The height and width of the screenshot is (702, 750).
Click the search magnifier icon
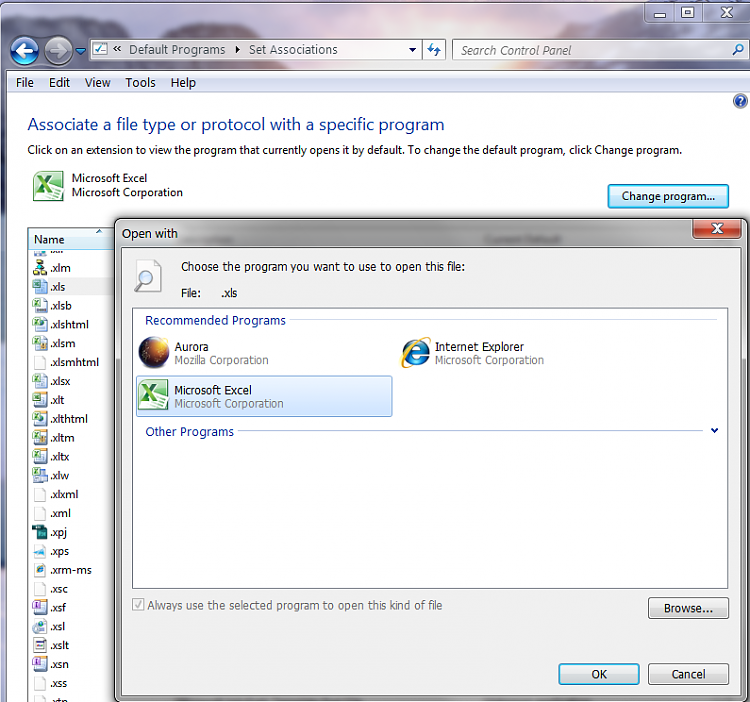738,50
